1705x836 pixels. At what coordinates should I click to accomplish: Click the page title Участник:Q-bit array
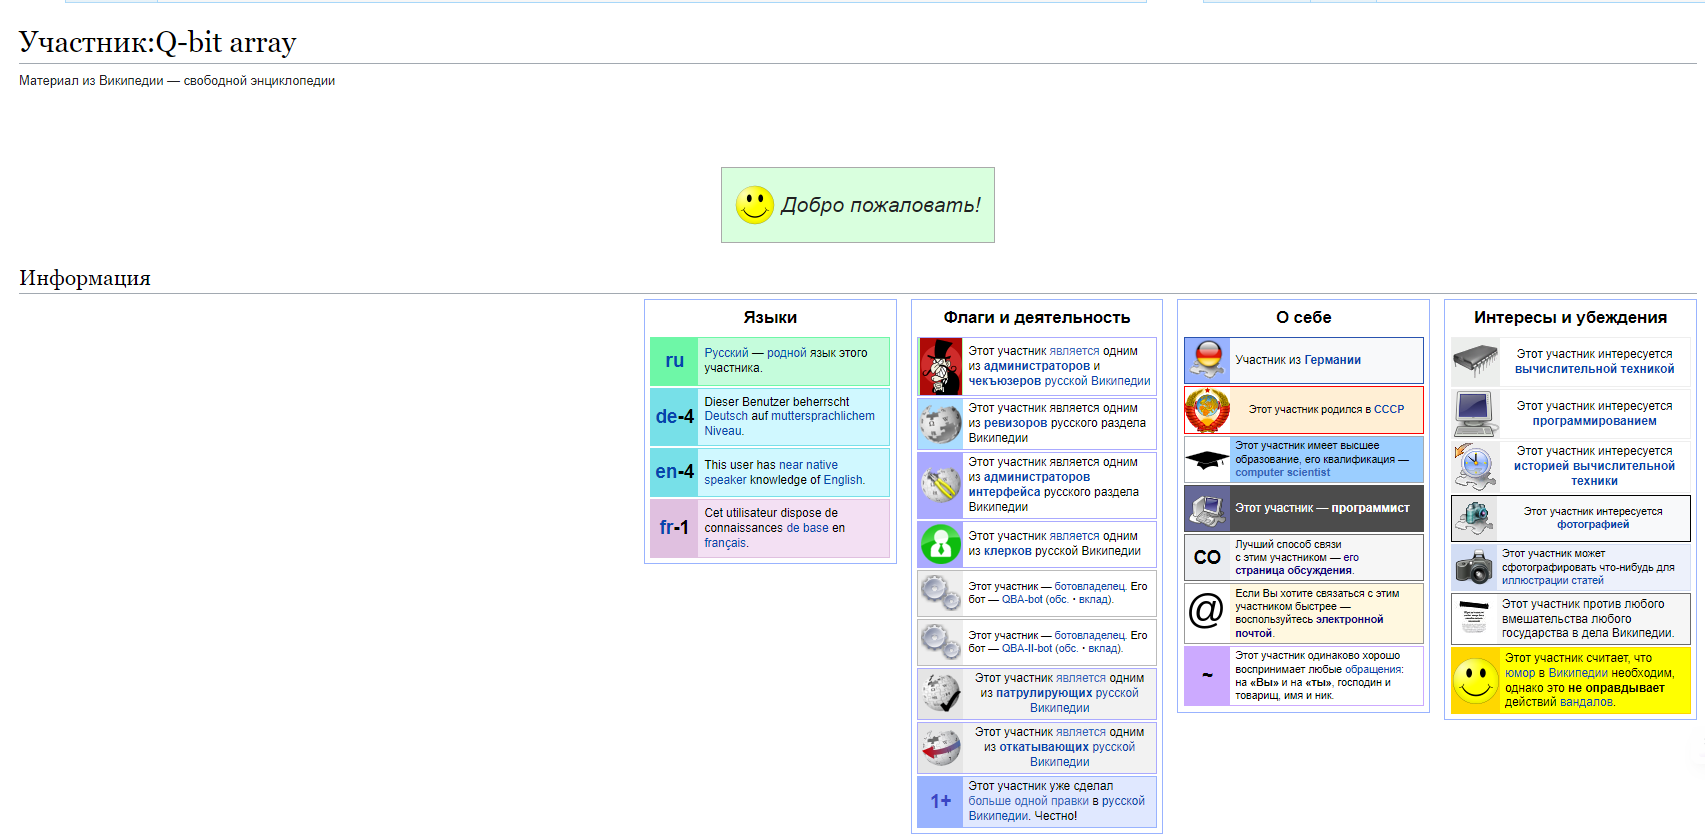pos(158,42)
